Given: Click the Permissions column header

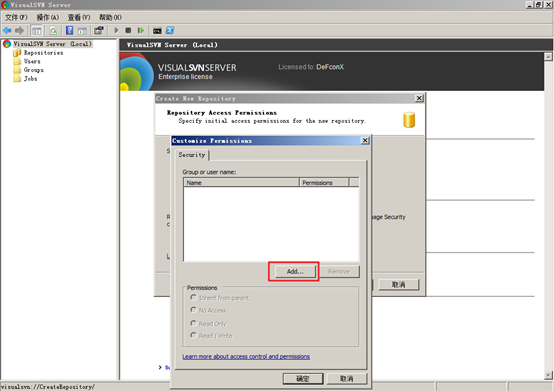Looking at the screenshot, I should 324,183.
